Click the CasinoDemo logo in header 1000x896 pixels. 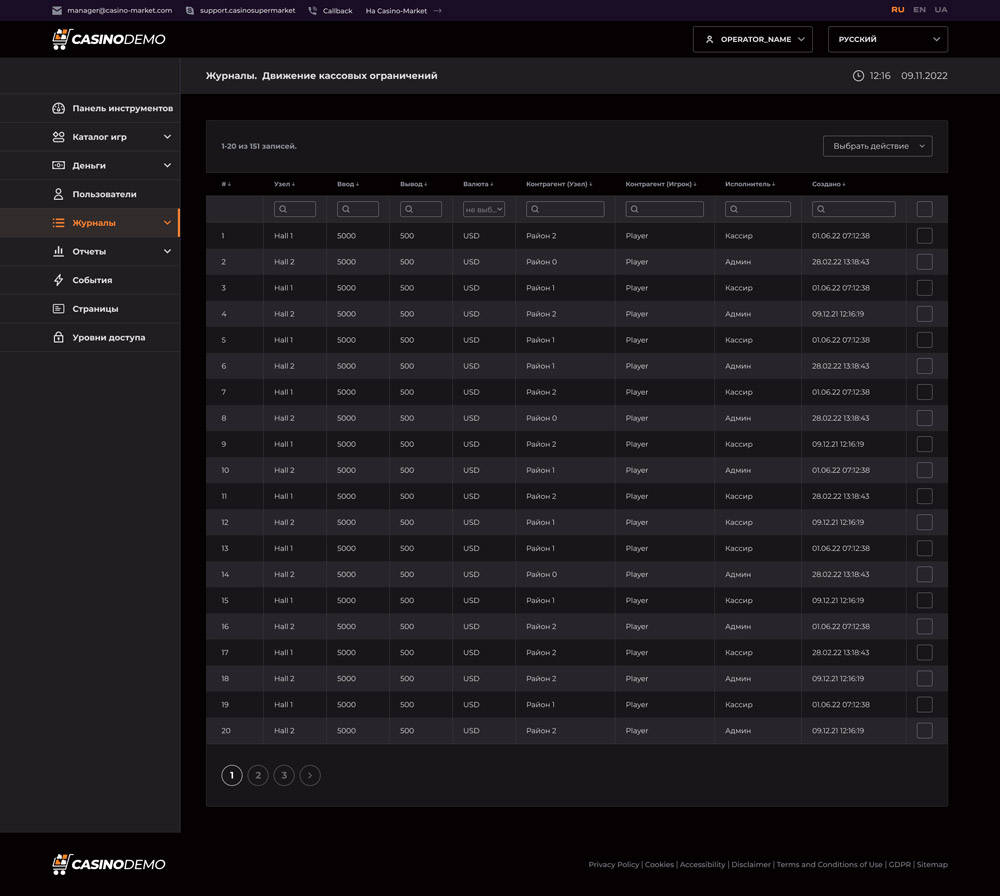tap(108, 39)
